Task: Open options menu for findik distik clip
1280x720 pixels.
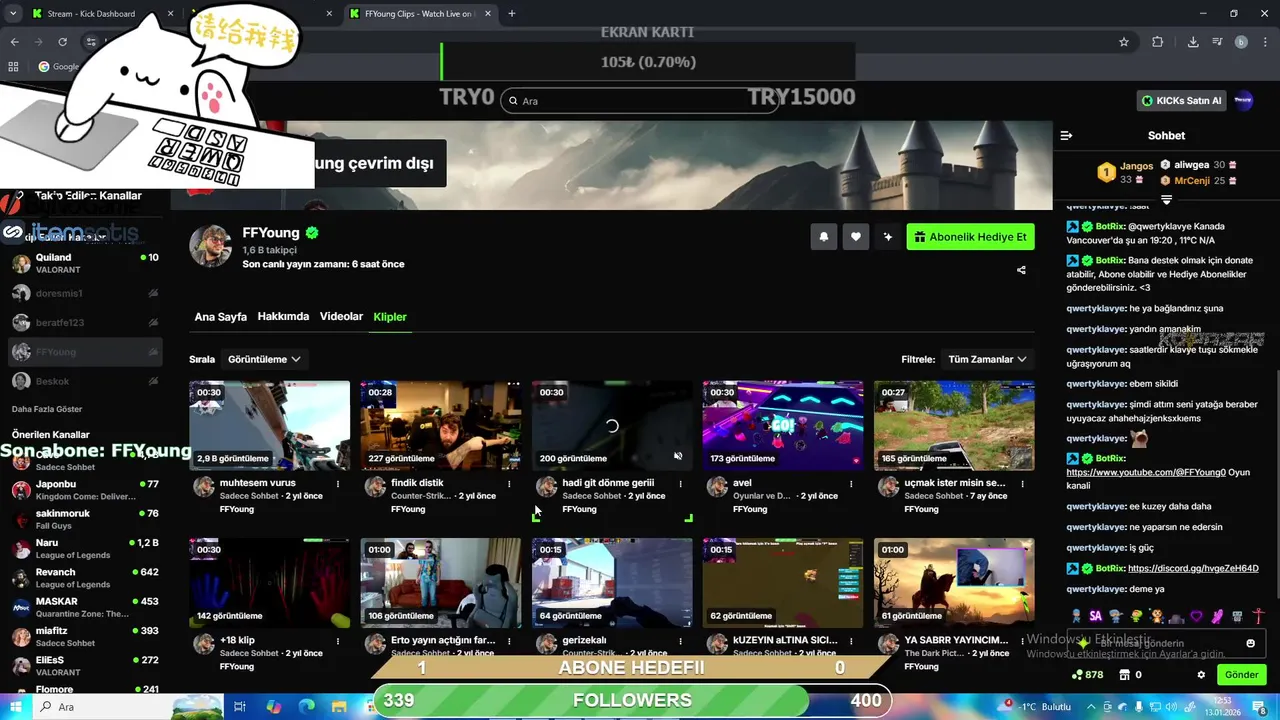Action: [x=509, y=484]
